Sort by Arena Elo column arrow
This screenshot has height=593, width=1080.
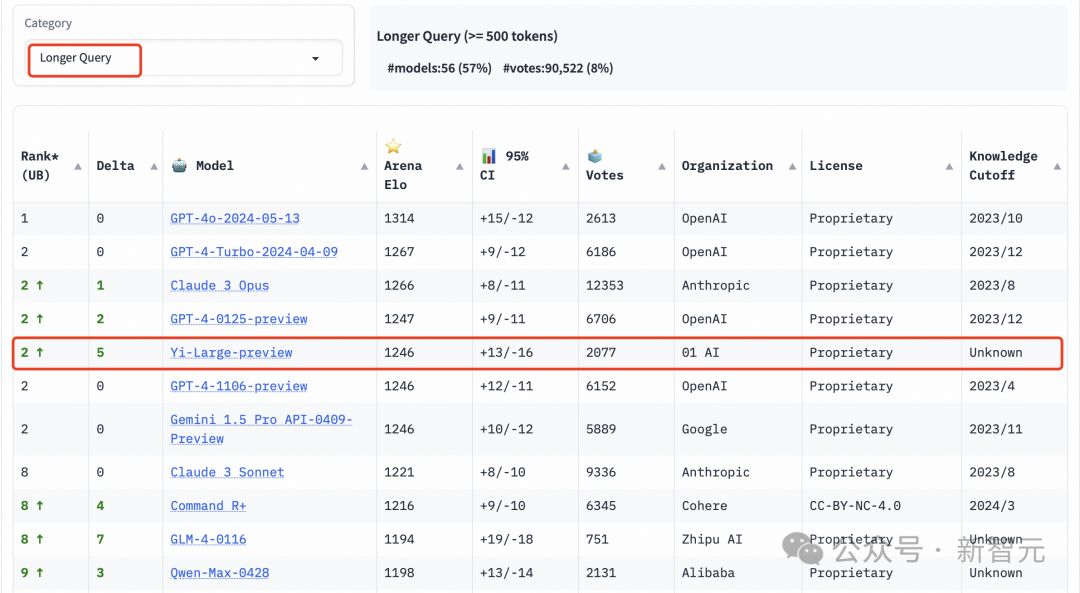click(459, 167)
